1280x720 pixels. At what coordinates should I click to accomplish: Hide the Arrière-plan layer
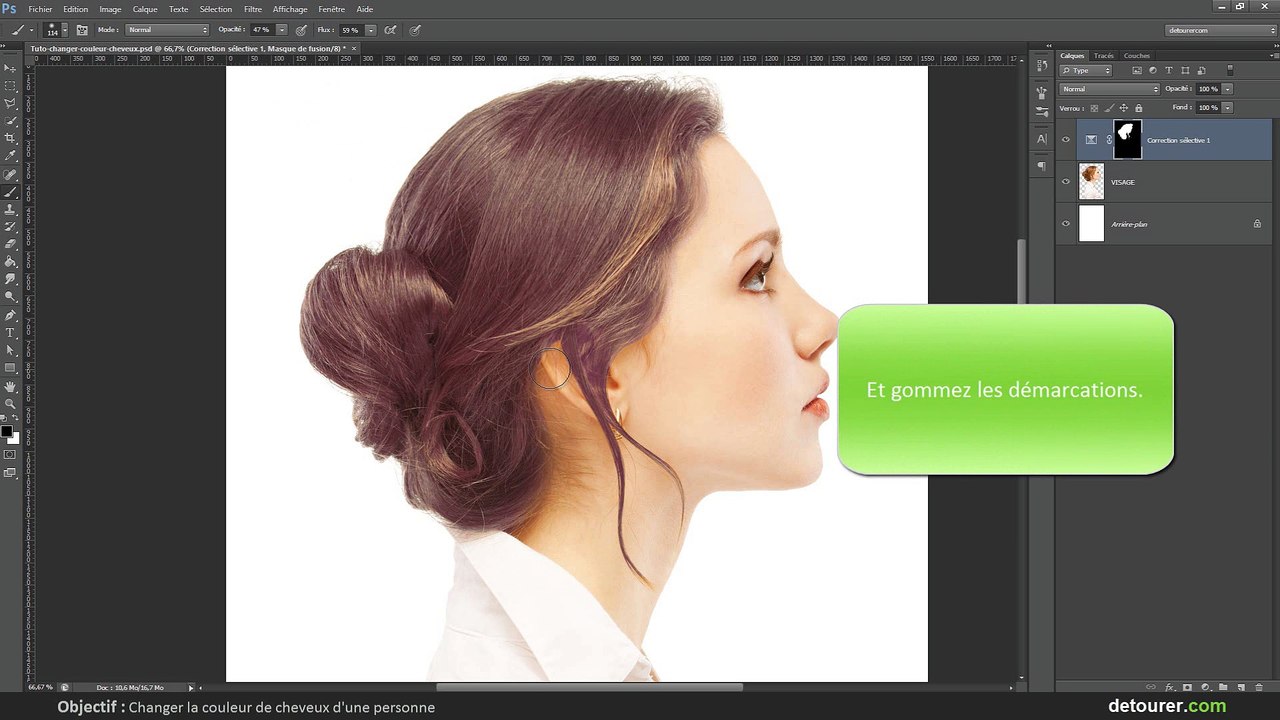[1066, 224]
